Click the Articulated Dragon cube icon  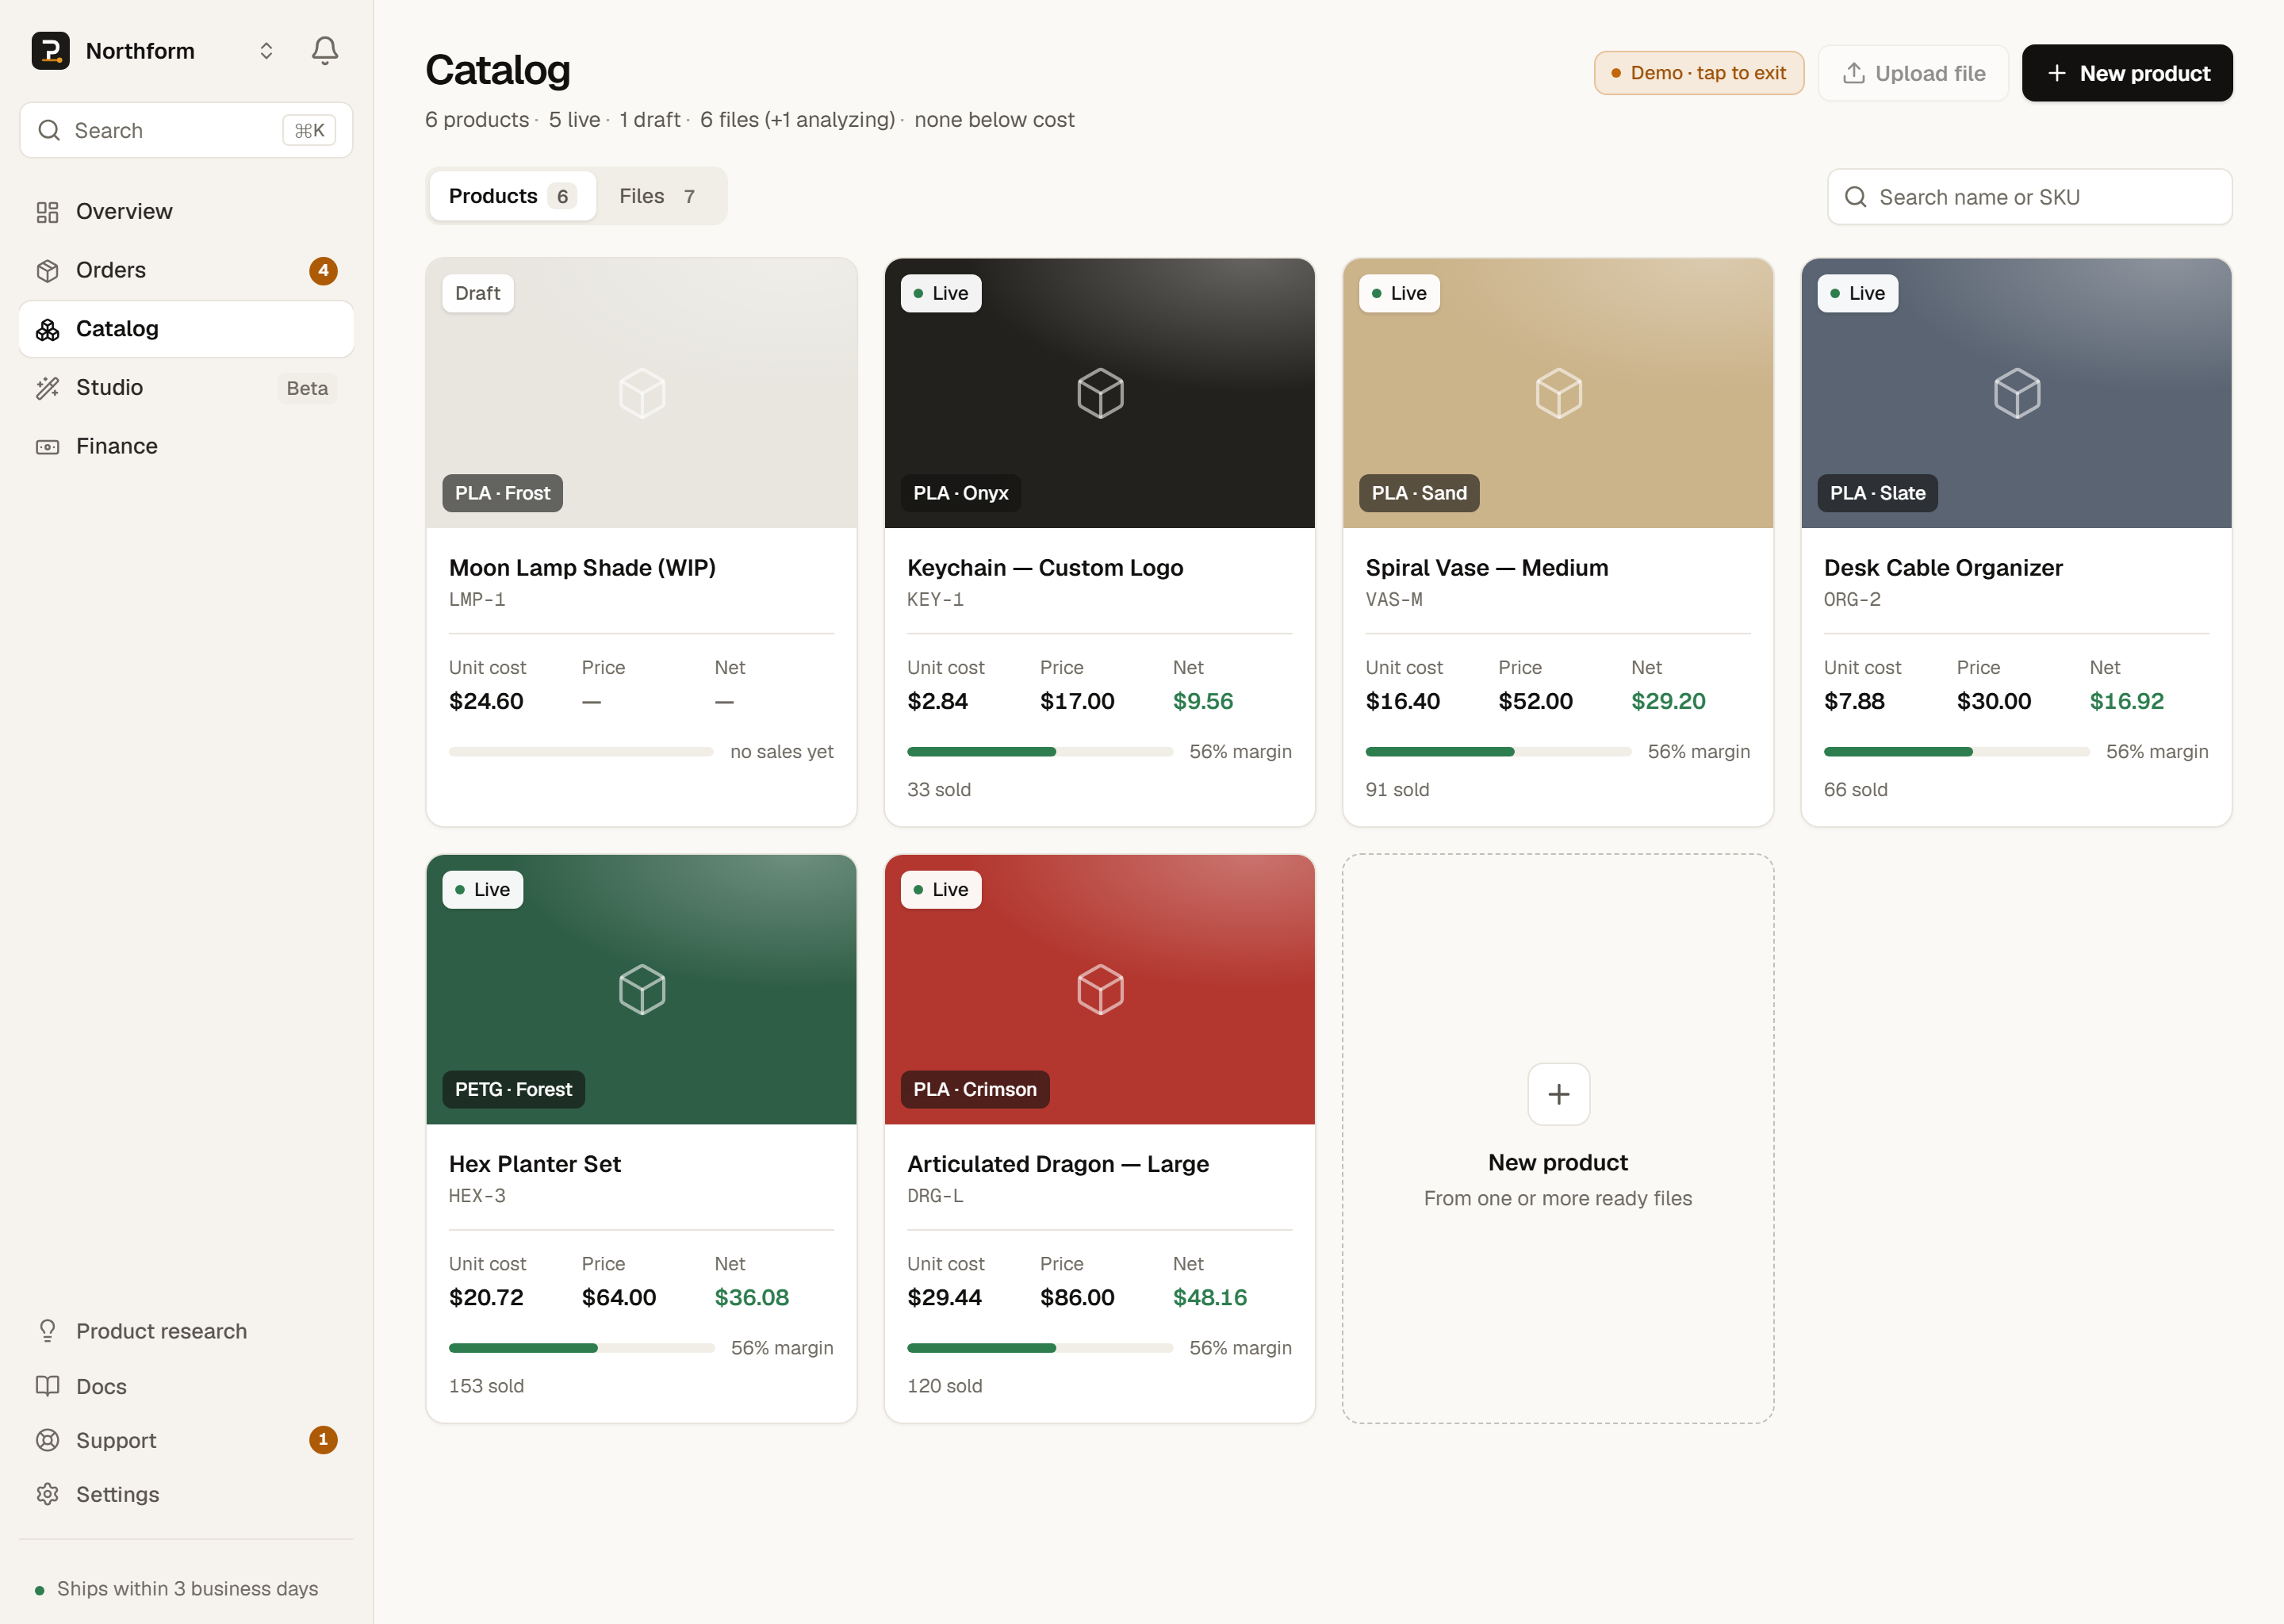click(1100, 989)
